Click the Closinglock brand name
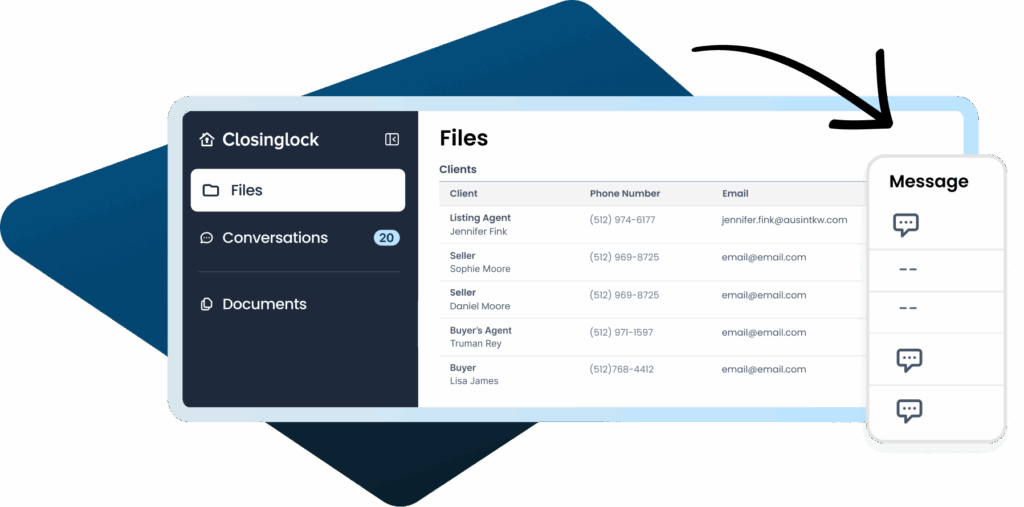 point(270,139)
